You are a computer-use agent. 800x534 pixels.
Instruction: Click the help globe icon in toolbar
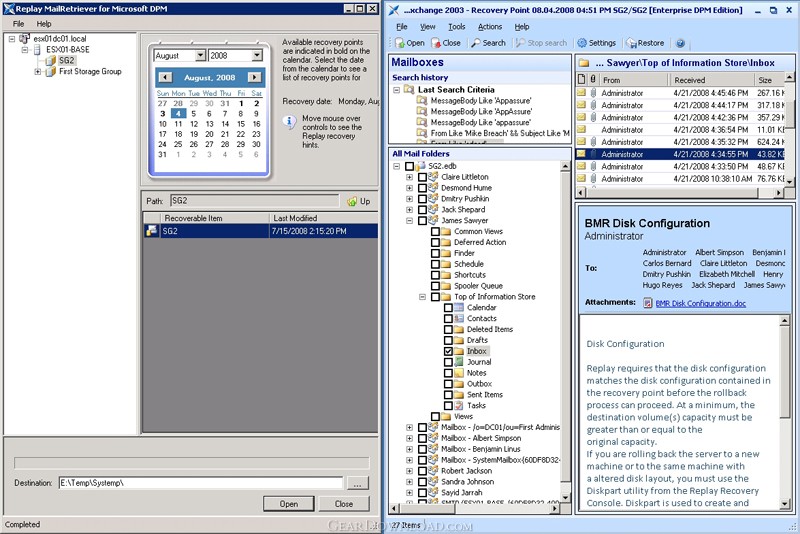pyautogui.click(x=680, y=43)
